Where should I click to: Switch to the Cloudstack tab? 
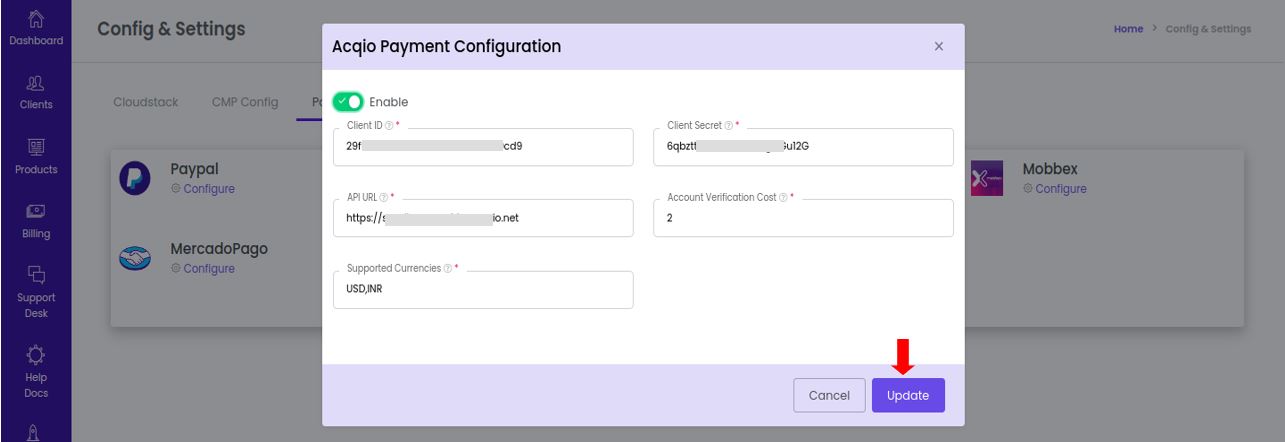(x=146, y=102)
